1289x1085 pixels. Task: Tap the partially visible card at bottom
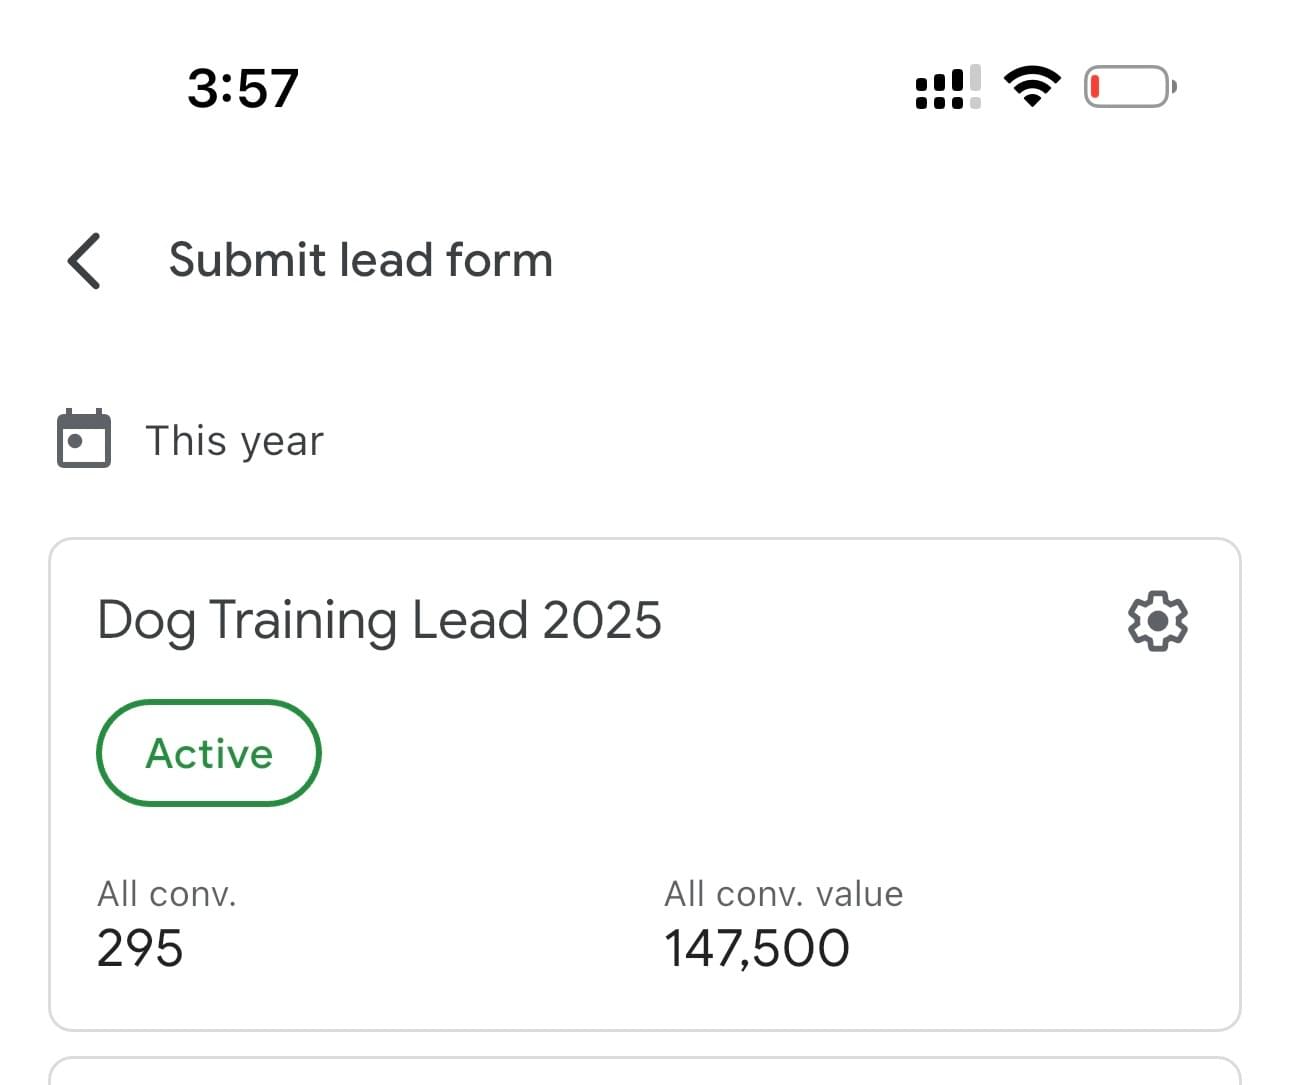click(x=644, y=1071)
